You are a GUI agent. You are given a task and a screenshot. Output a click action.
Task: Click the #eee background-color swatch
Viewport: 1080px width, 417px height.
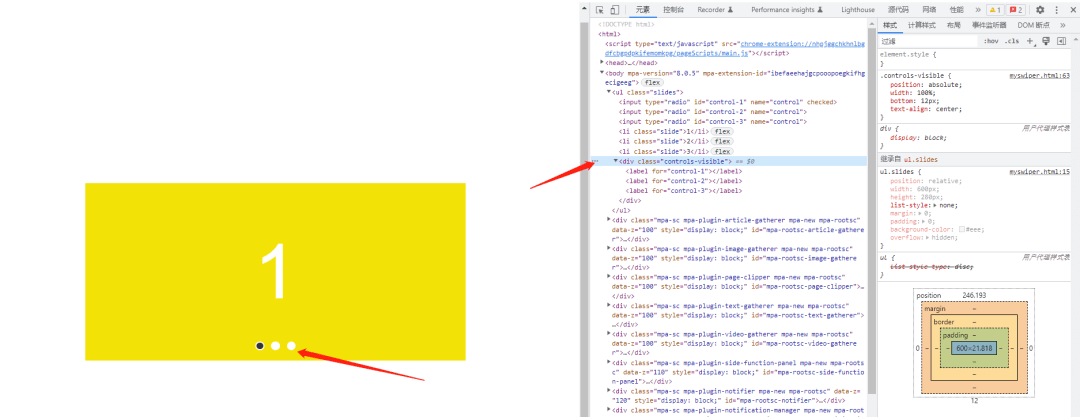click(962, 230)
